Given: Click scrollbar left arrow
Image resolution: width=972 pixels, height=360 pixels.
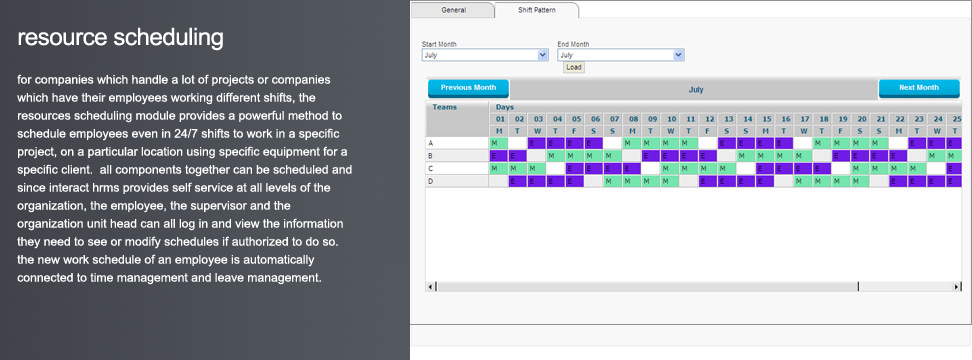Looking at the screenshot, I should pyautogui.click(x=429, y=286).
